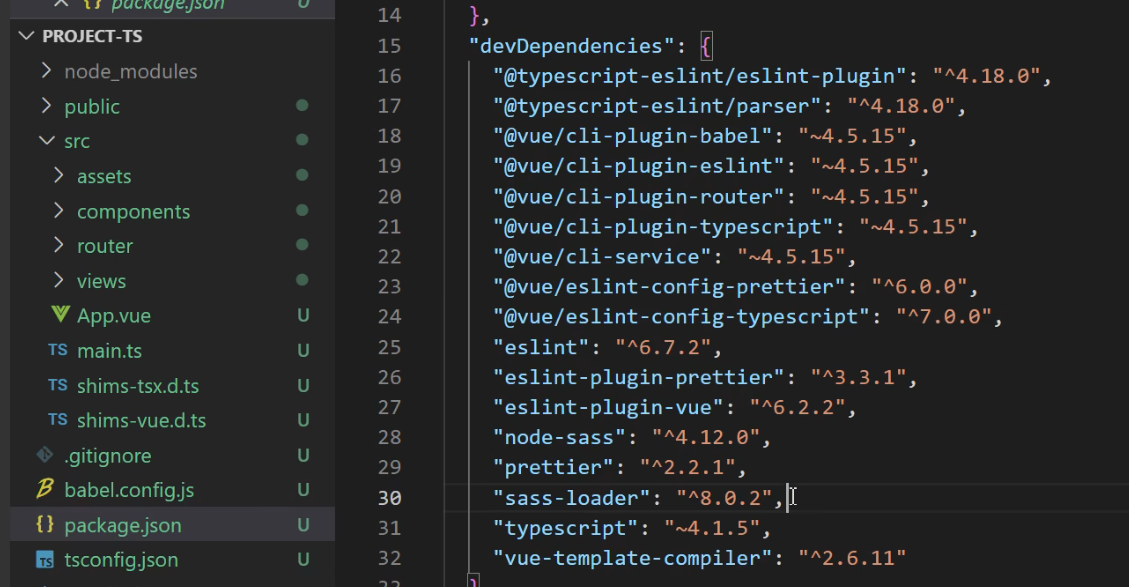Open shims-vue.d.ts file
The height and width of the screenshot is (587, 1129).
click(x=142, y=421)
